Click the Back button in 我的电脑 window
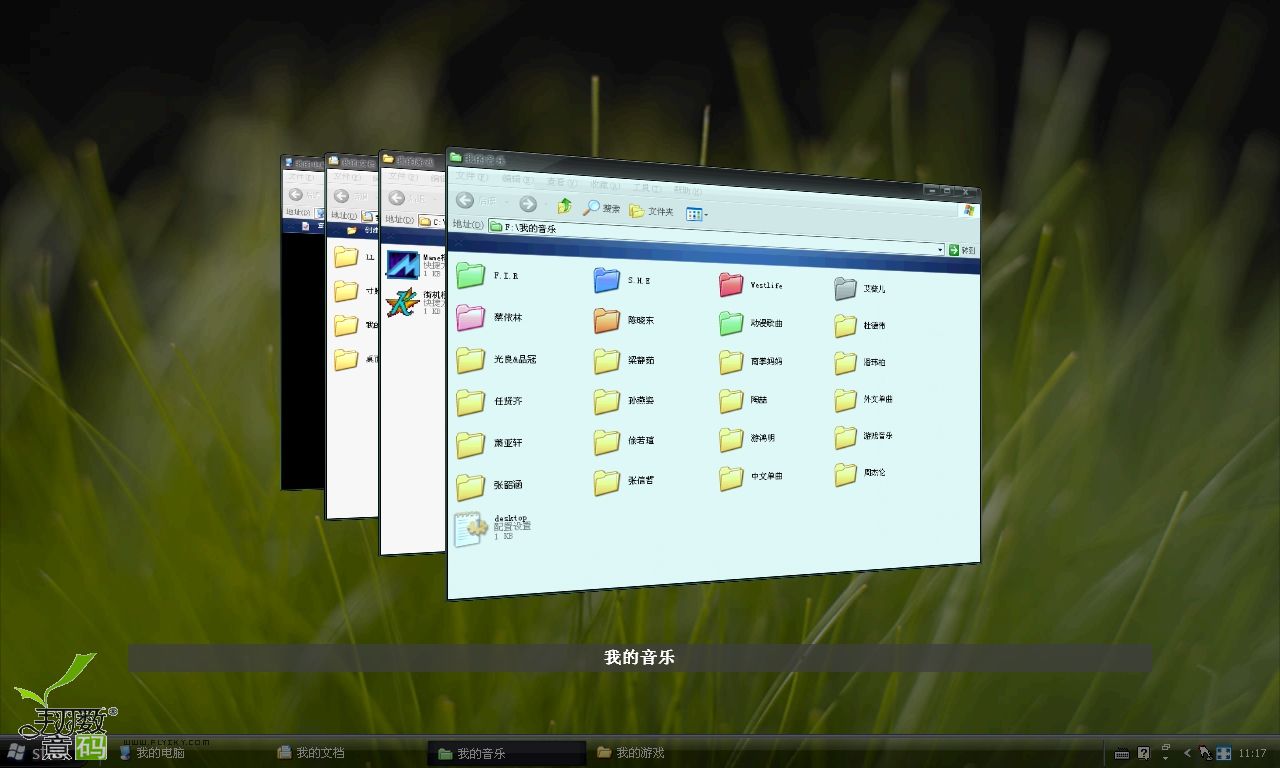 pyautogui.click(x=295, y=194)
